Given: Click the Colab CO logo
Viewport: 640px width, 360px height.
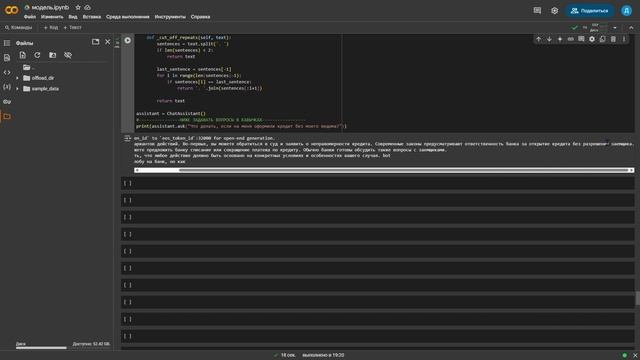Looking at the screenshot, I should click(x=11, y=10).
